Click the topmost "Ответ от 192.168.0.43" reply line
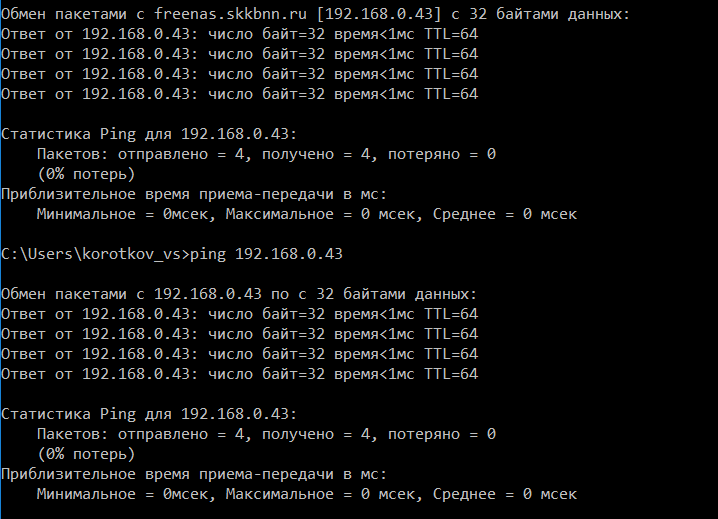The width and height of the screenshot is (718, 519). [239, 34]
